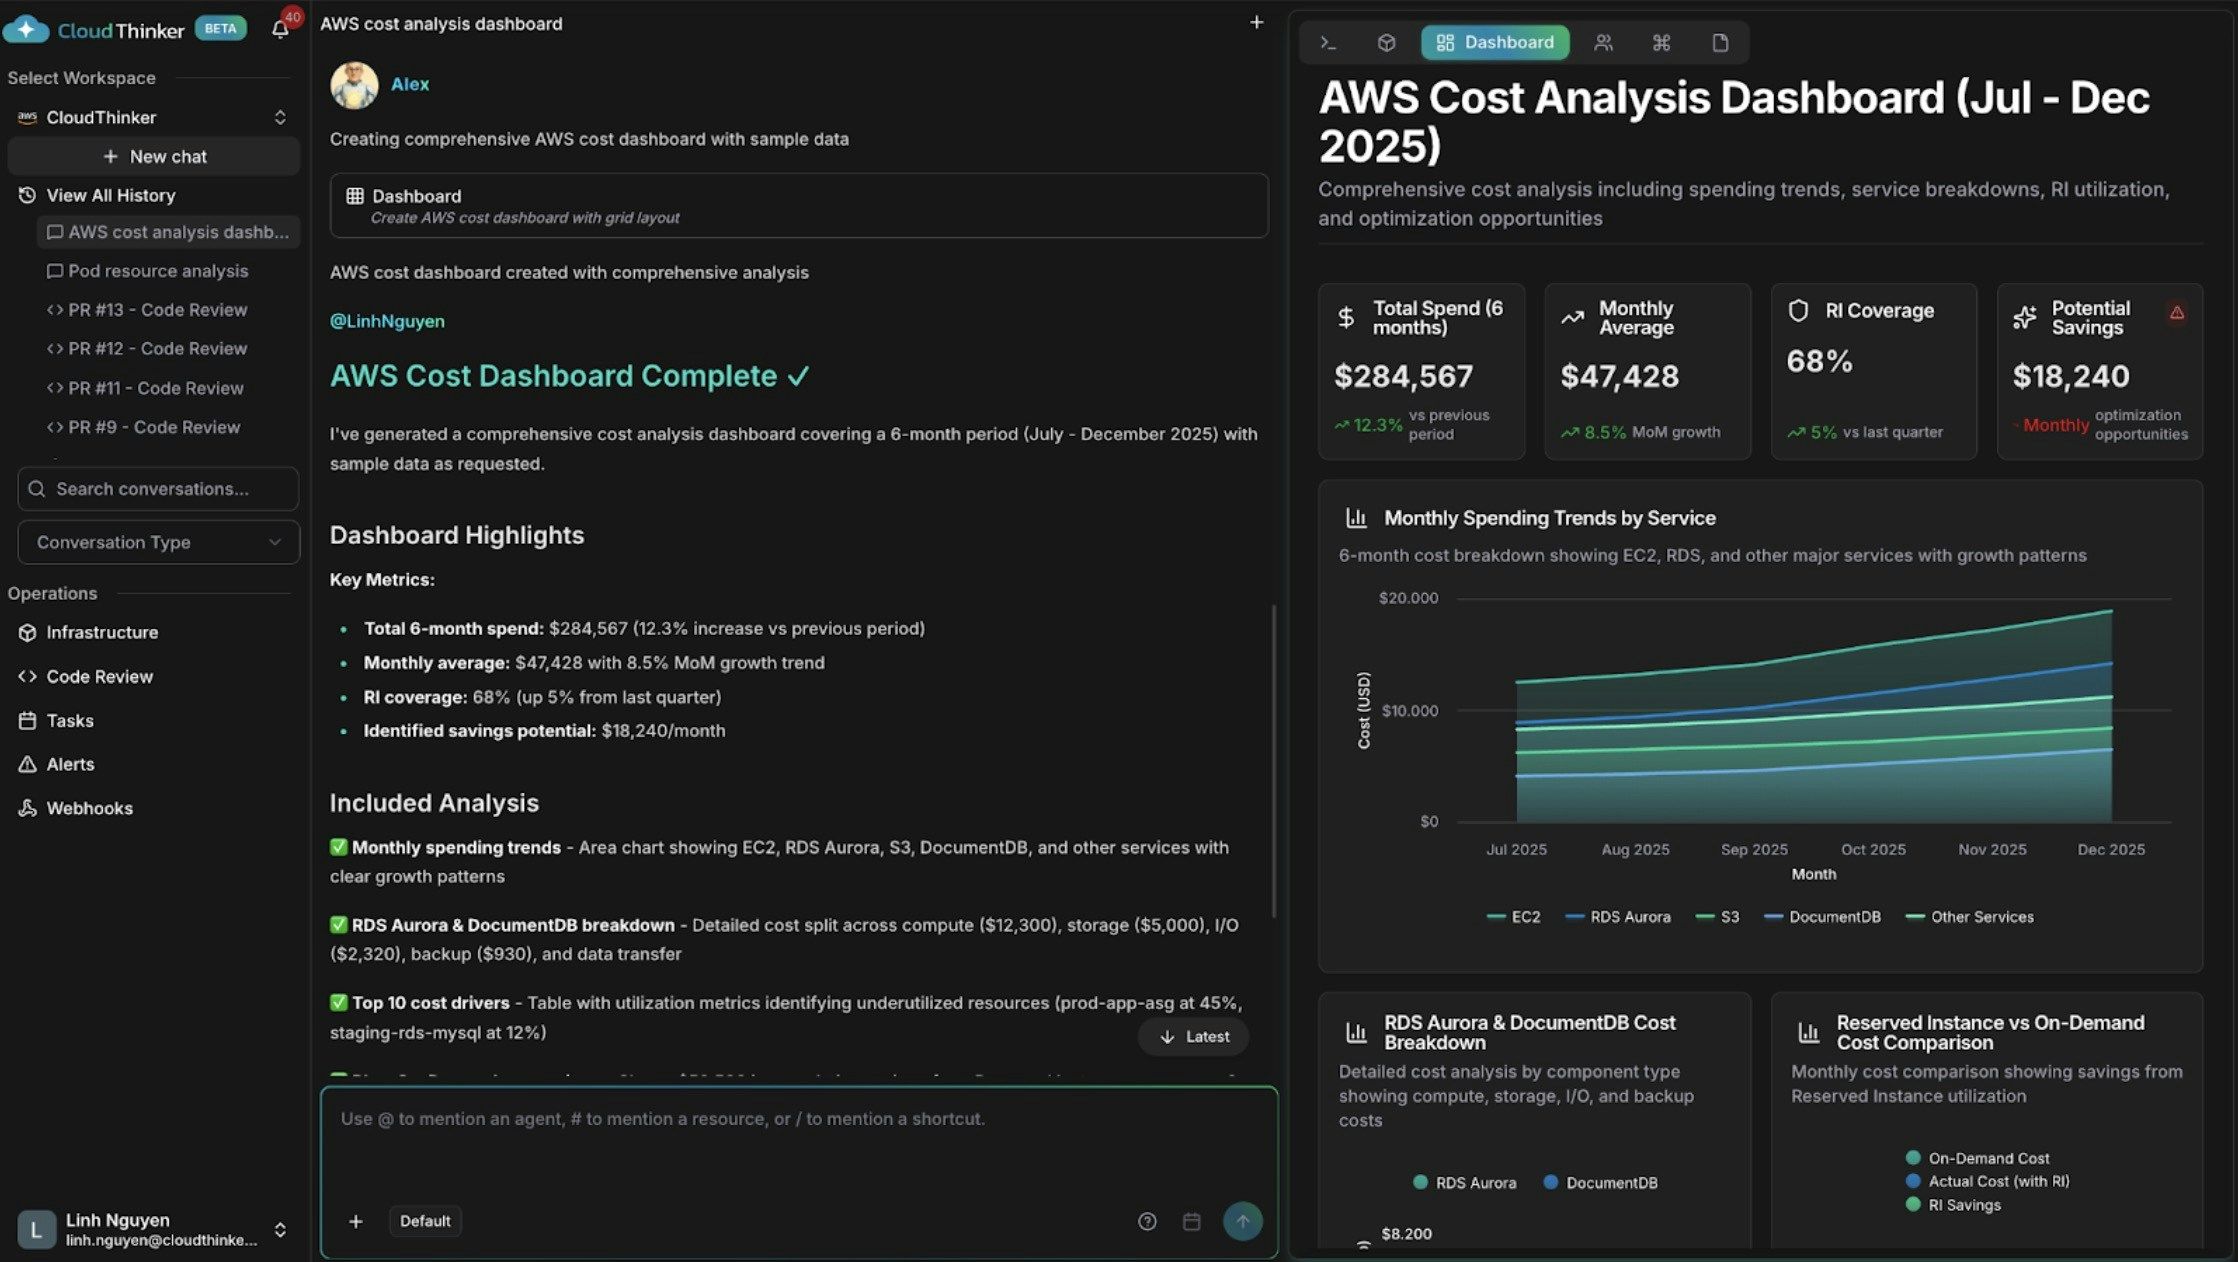Open the notifications bell with badge

click(x=279, y=29)
